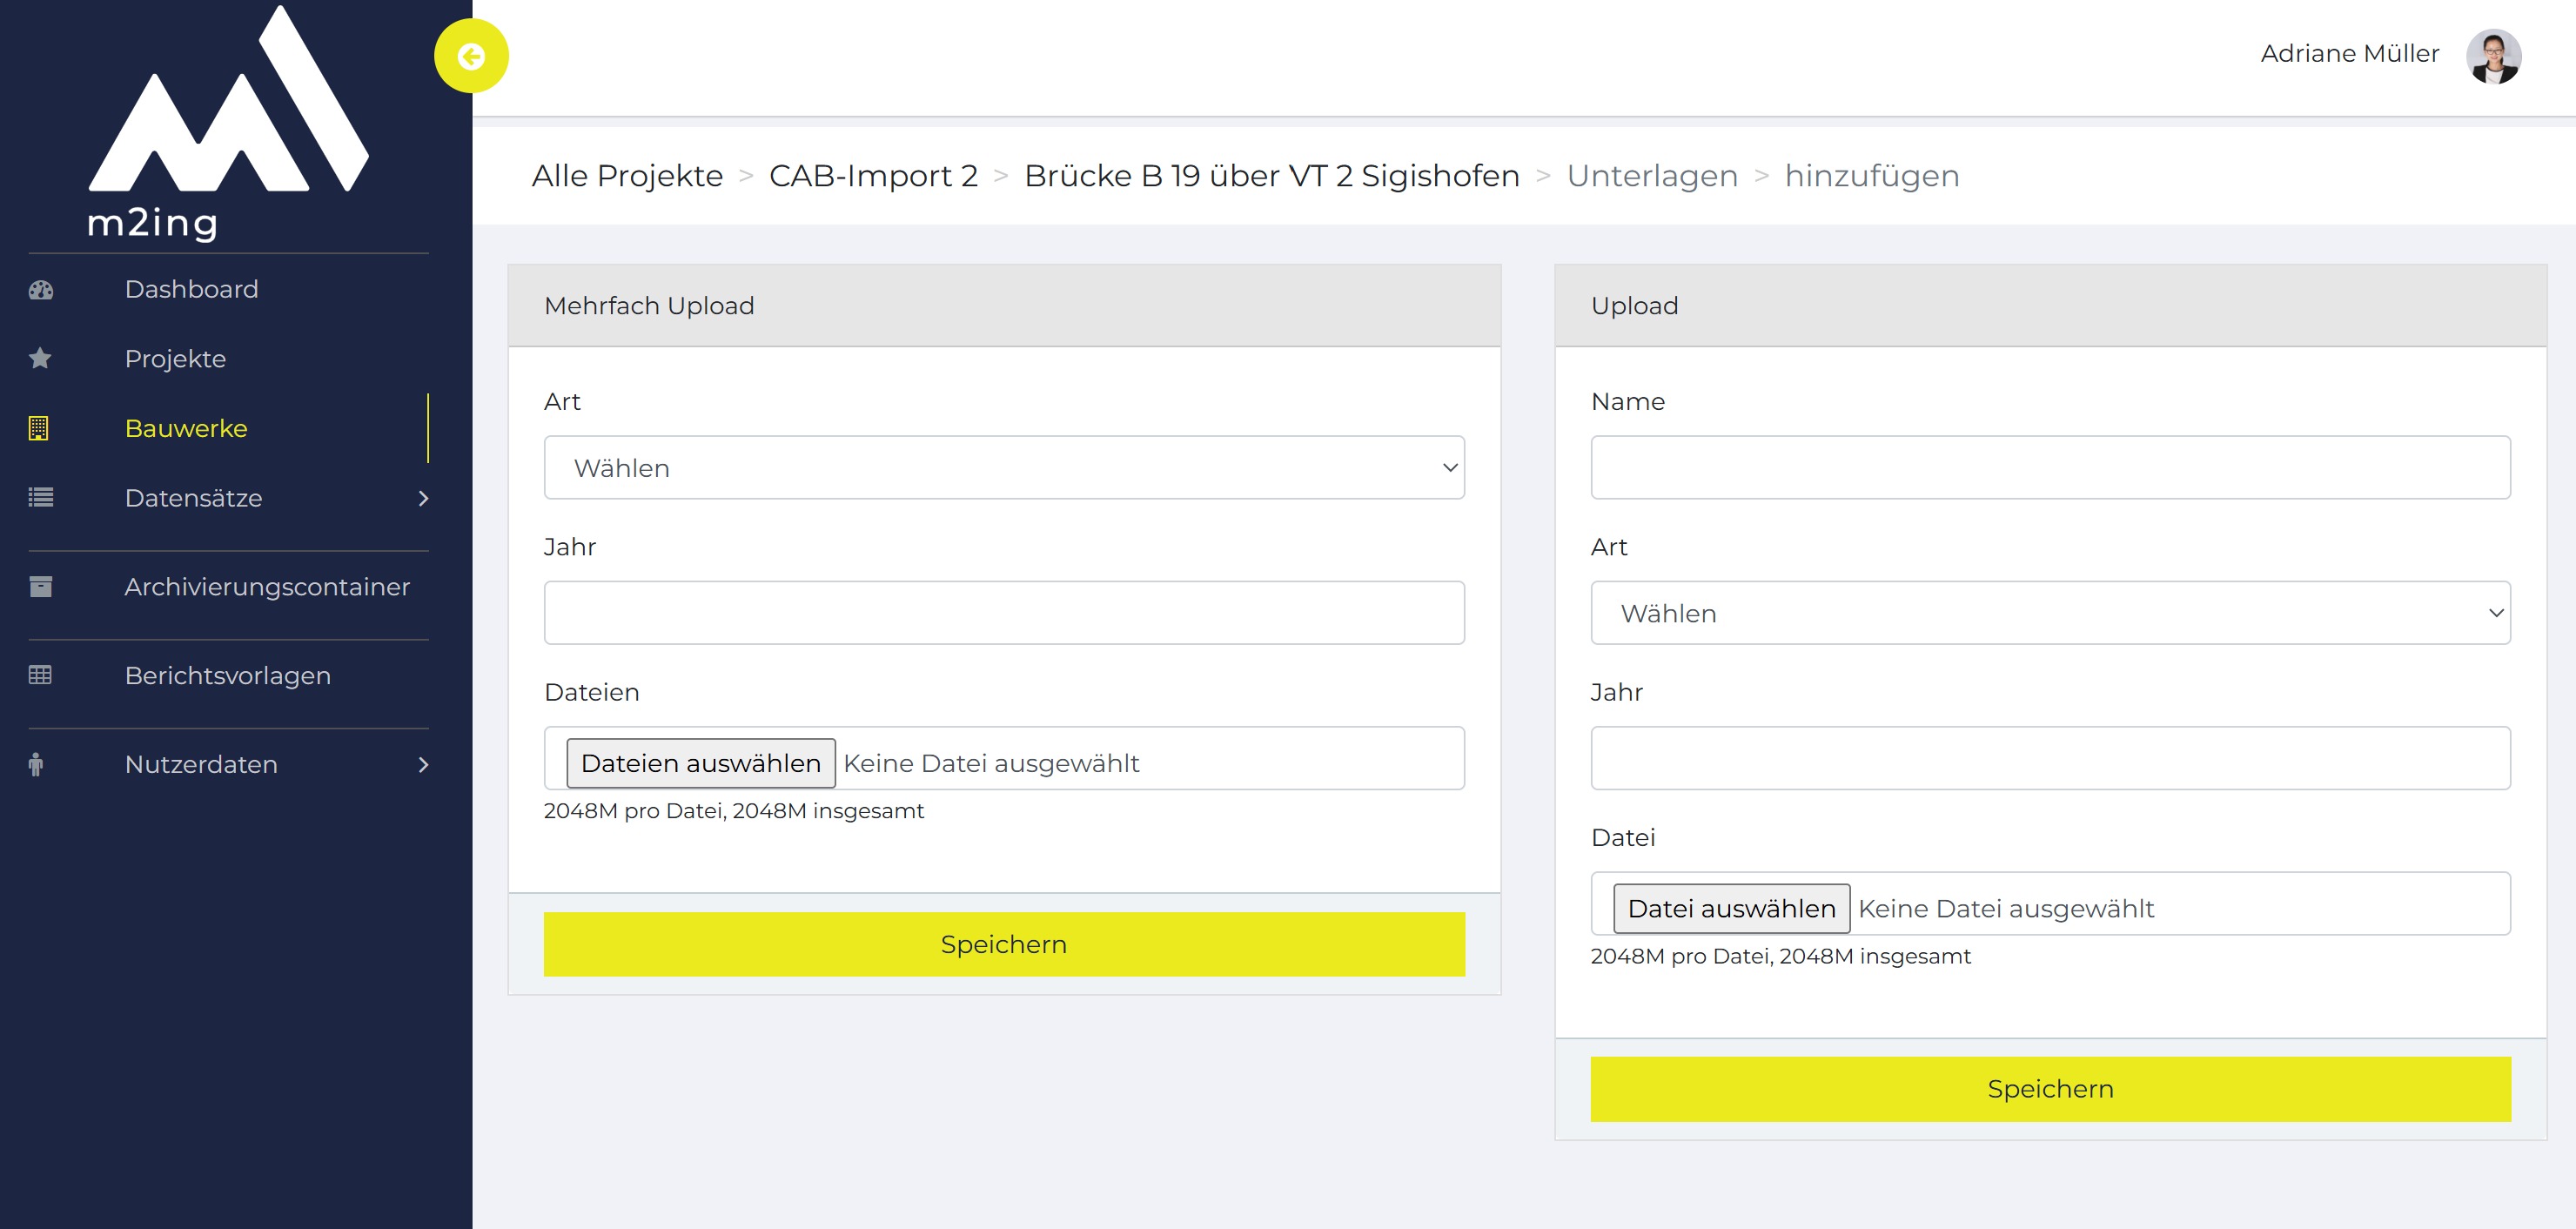2576x1229 pixels.
Task: Click 'Keine Datei ausgewählt' under Dateien
Action: click(991, 763)
